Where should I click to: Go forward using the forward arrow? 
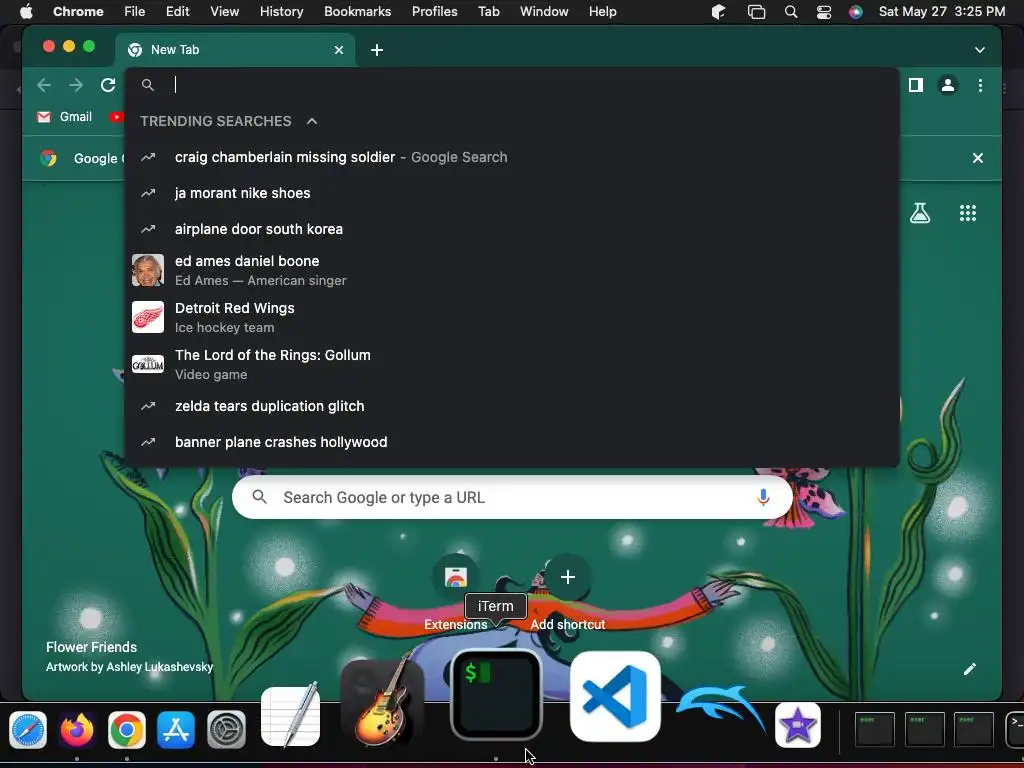coord(76,85)
